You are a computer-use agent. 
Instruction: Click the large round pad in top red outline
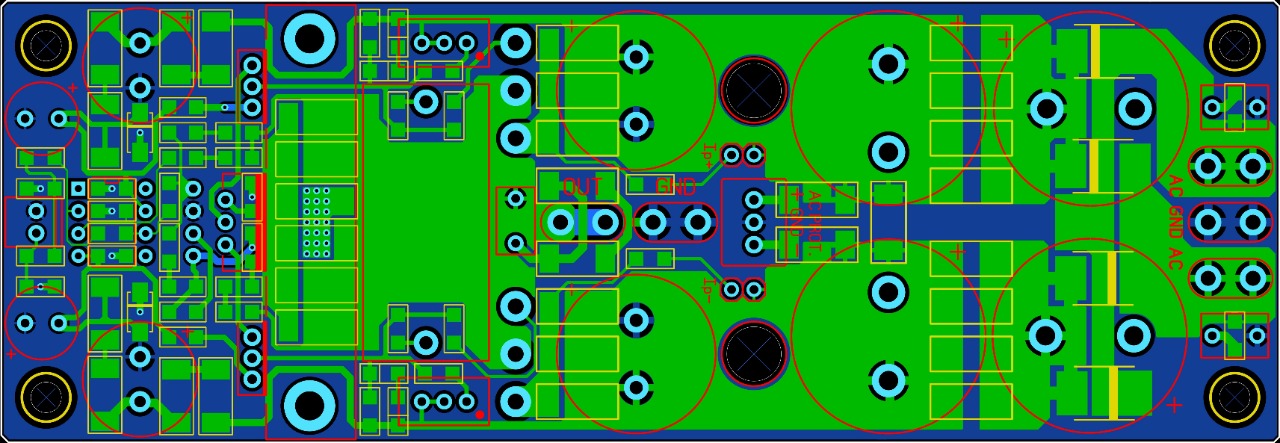pos(311,38)
